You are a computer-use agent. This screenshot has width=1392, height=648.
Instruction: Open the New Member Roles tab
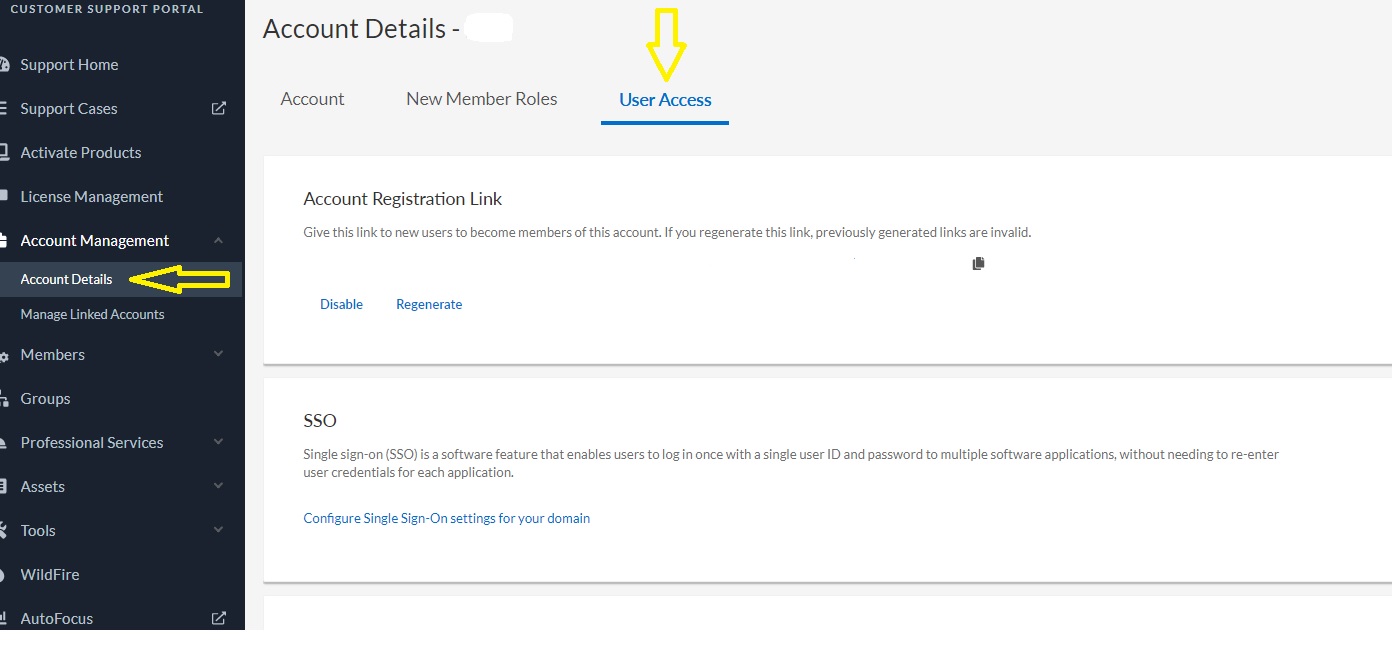click(481, 99)
